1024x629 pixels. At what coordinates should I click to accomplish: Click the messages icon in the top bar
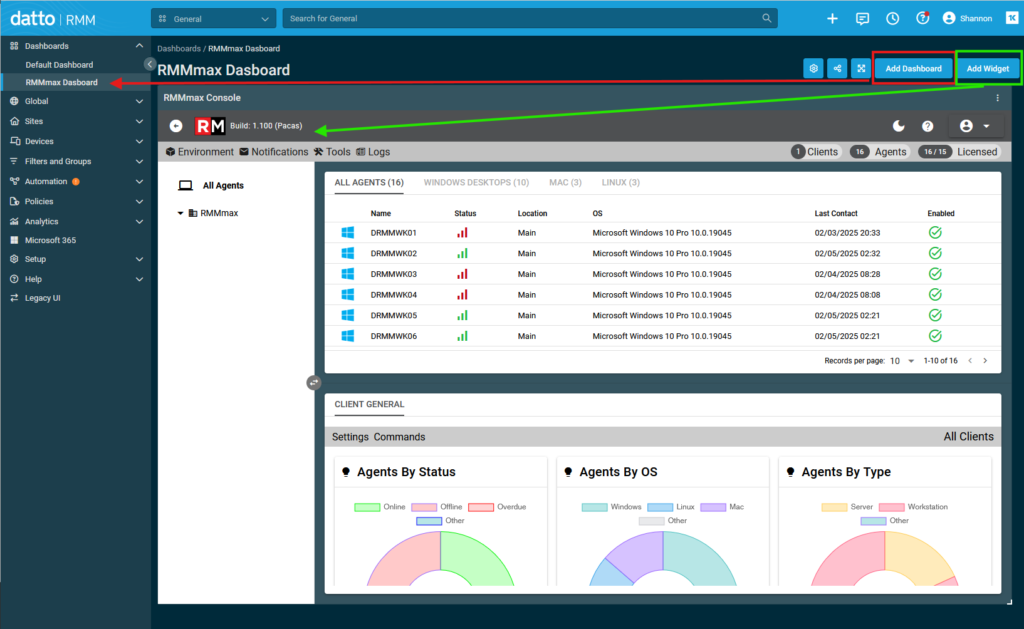point(861,17)
